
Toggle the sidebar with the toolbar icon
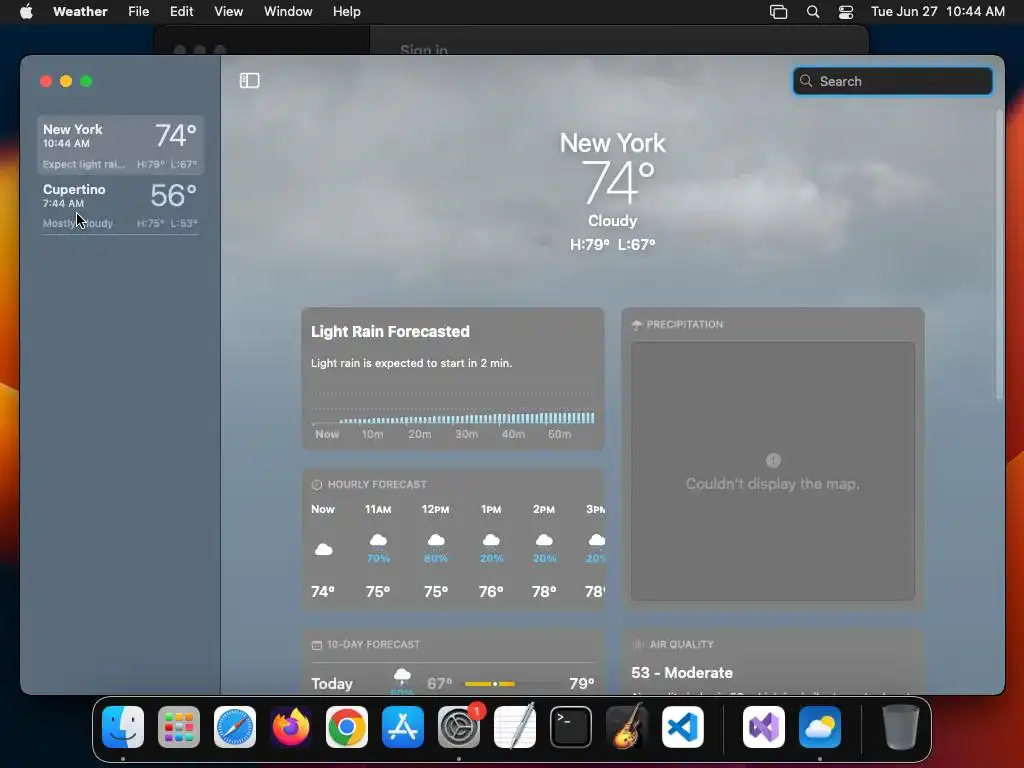point(249,80)
